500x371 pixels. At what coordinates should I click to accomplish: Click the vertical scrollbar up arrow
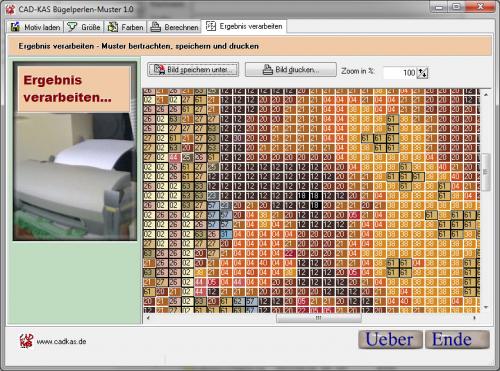(486, 95)
